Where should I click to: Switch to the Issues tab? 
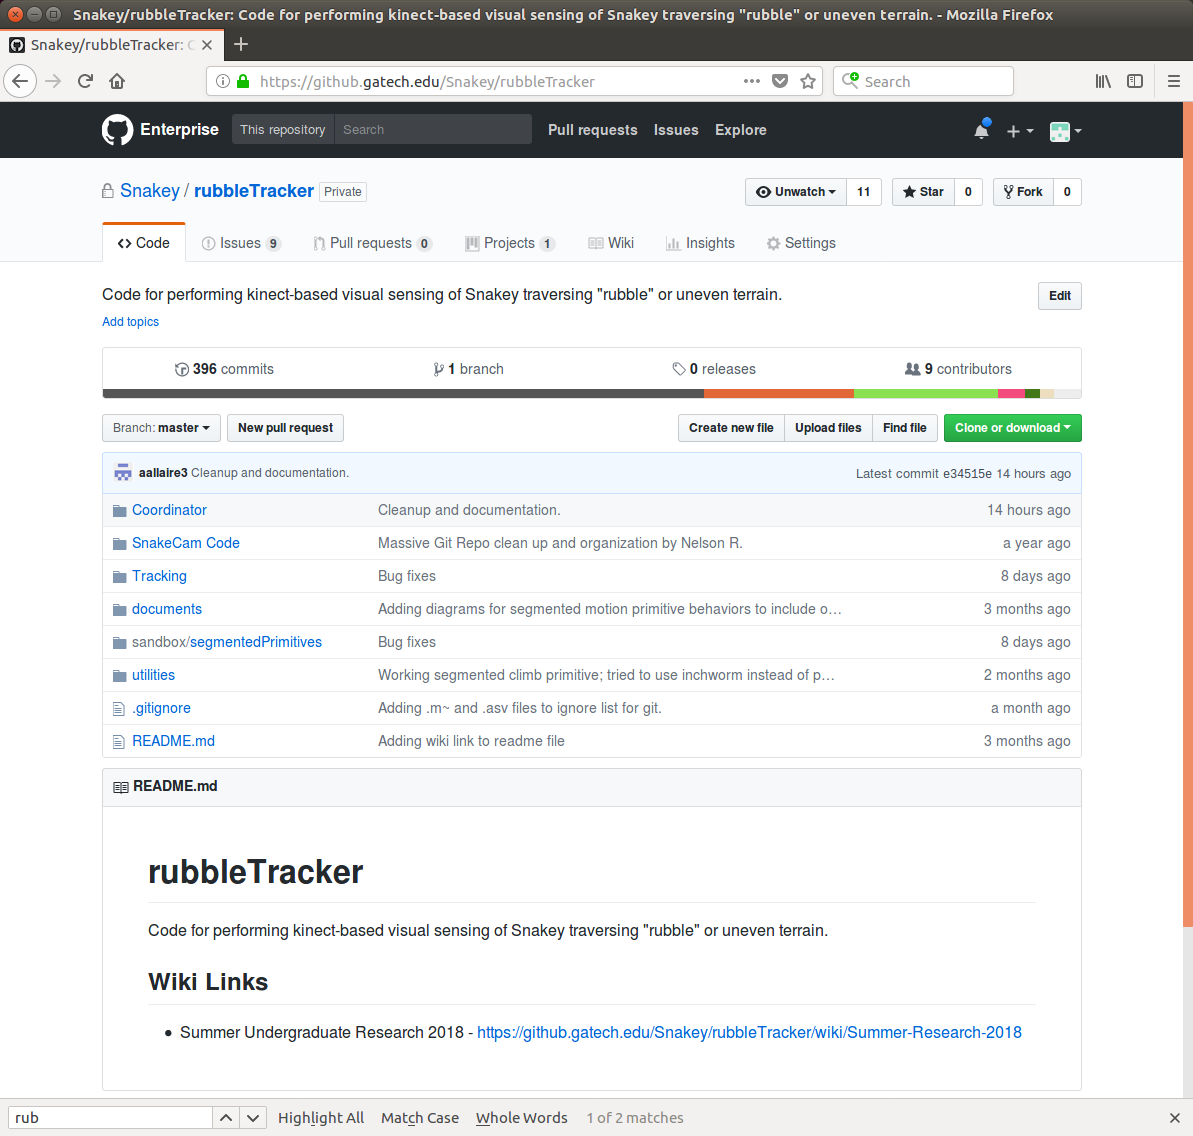pos(240,243)
